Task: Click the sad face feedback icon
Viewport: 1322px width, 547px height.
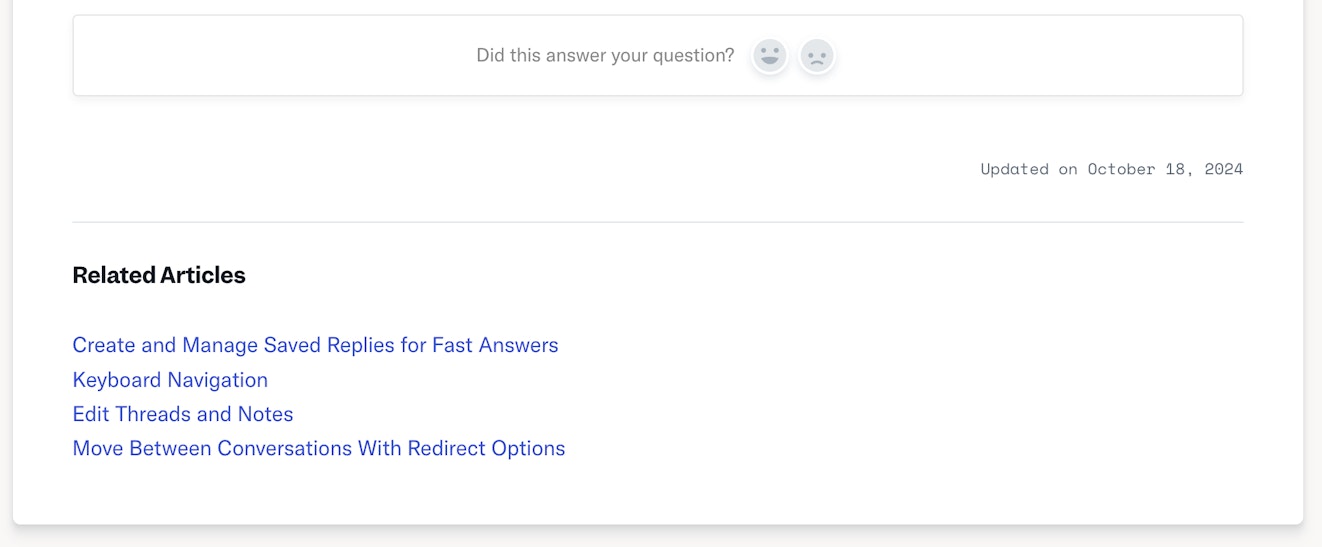Action: coord(817,56)
